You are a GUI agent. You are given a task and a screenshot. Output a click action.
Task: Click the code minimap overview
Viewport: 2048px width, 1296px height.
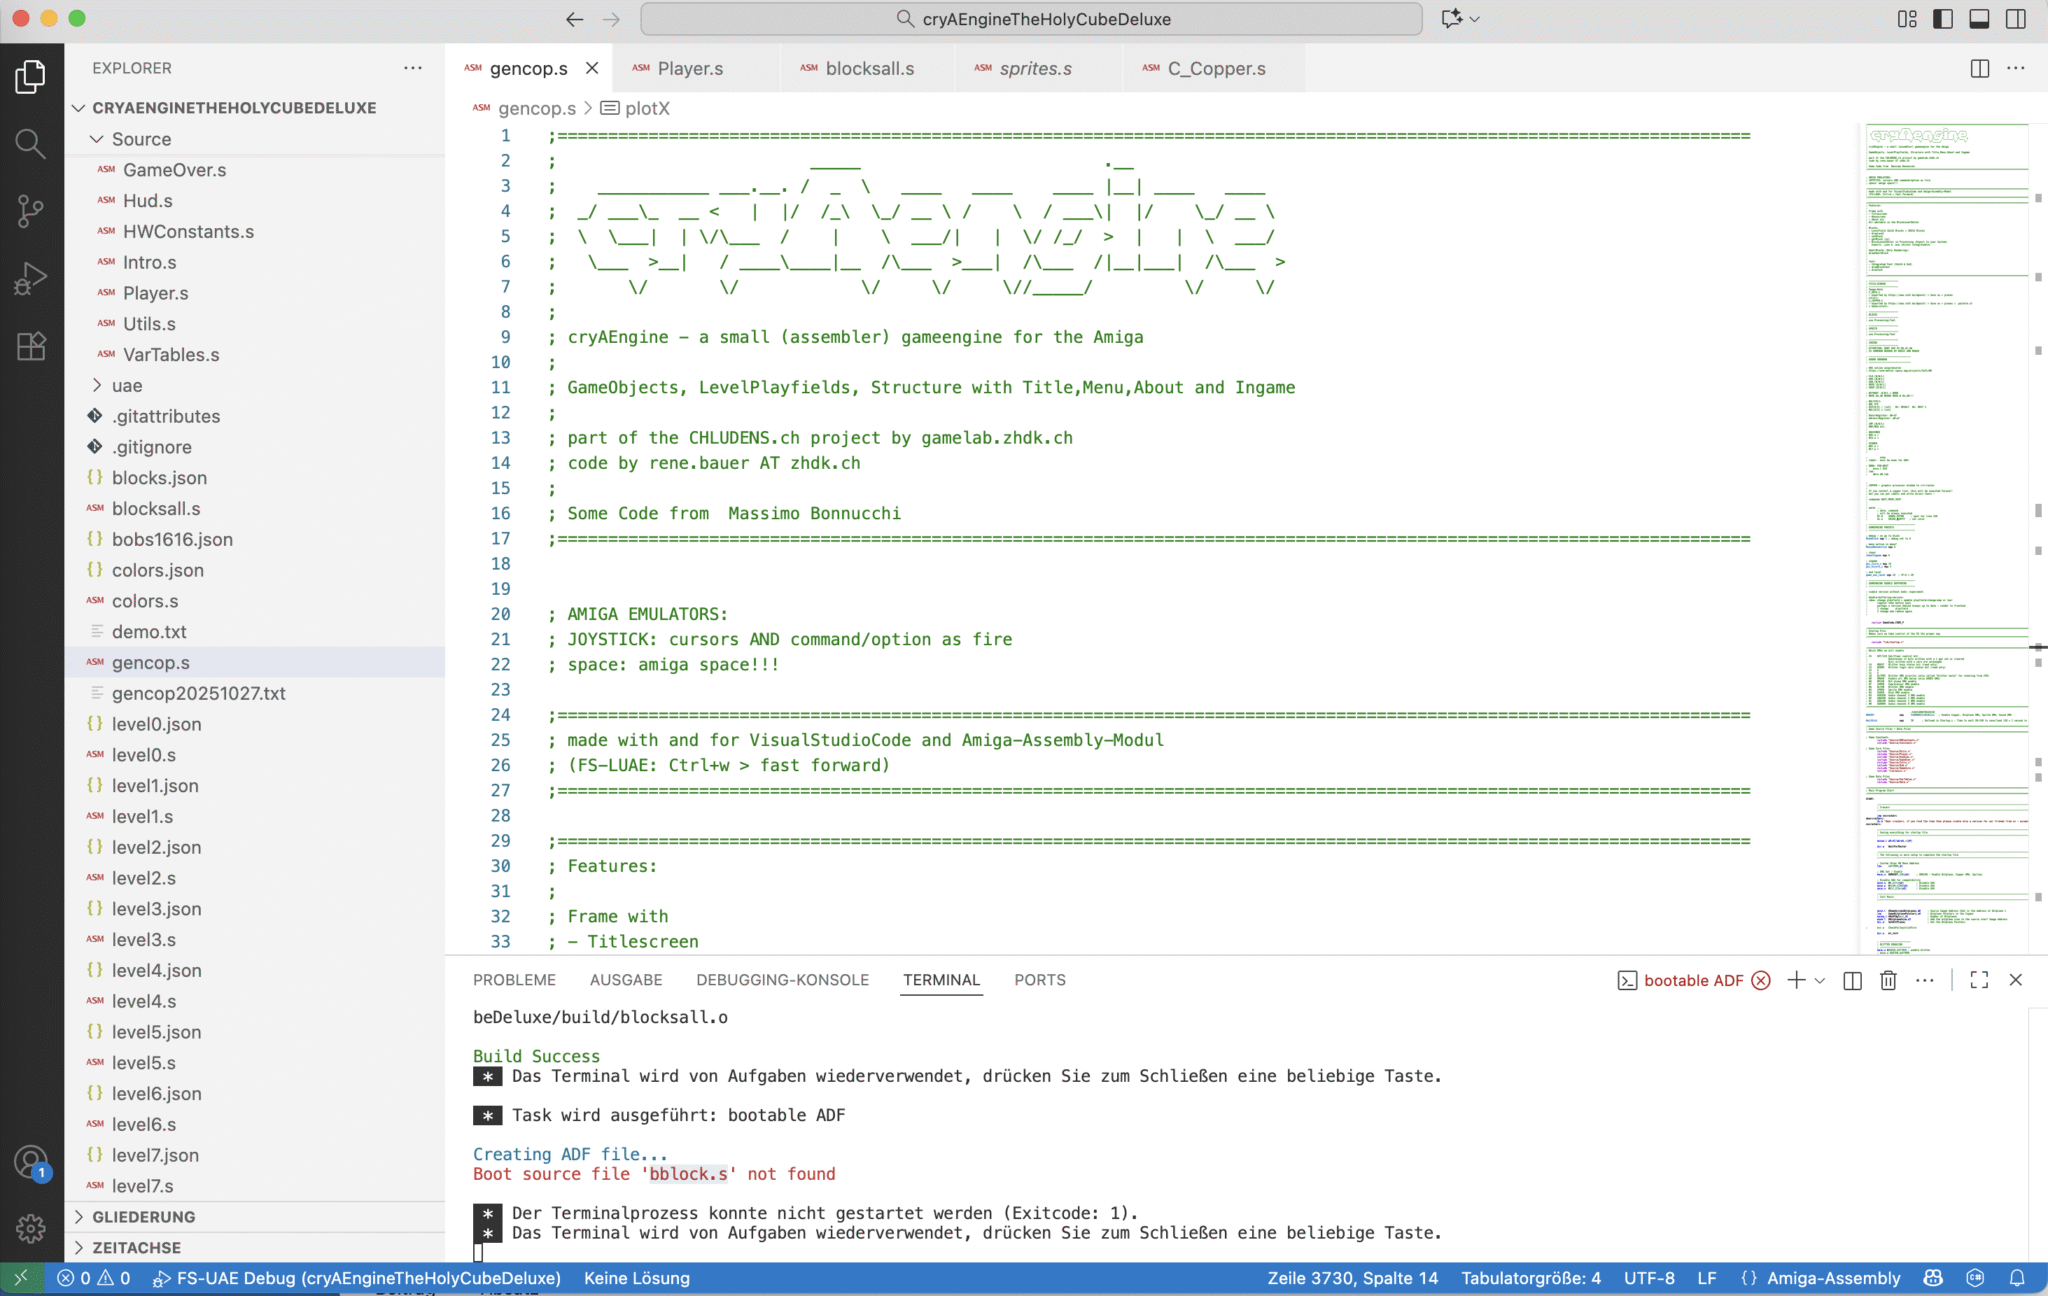point(1945,500)
